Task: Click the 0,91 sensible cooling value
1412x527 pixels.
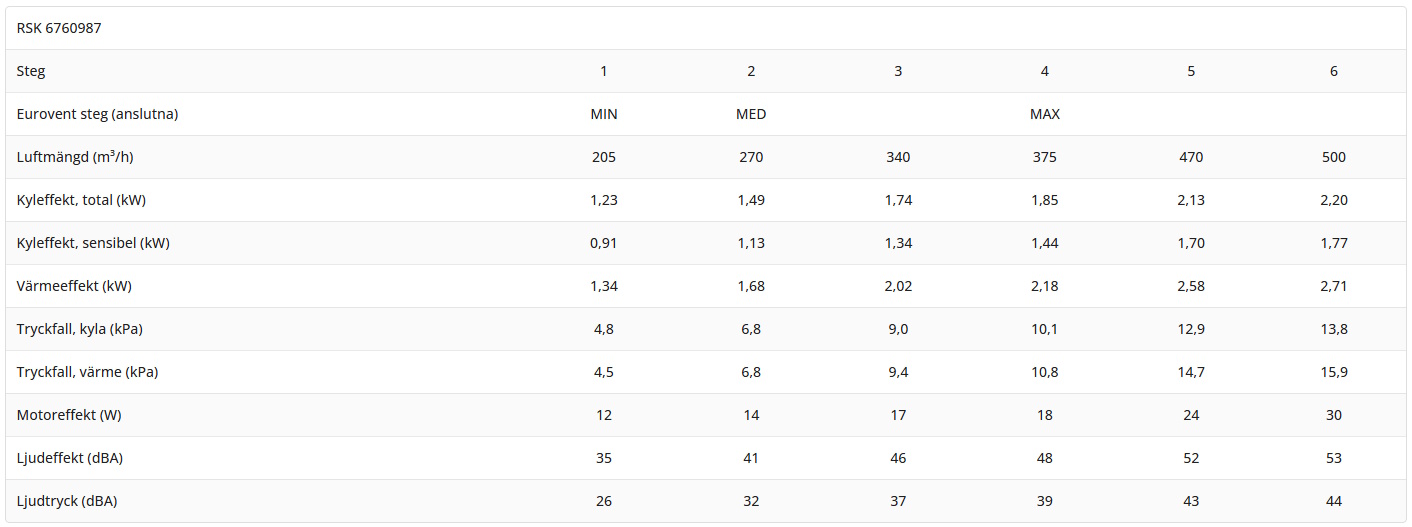Action: [x=604, y=243]
